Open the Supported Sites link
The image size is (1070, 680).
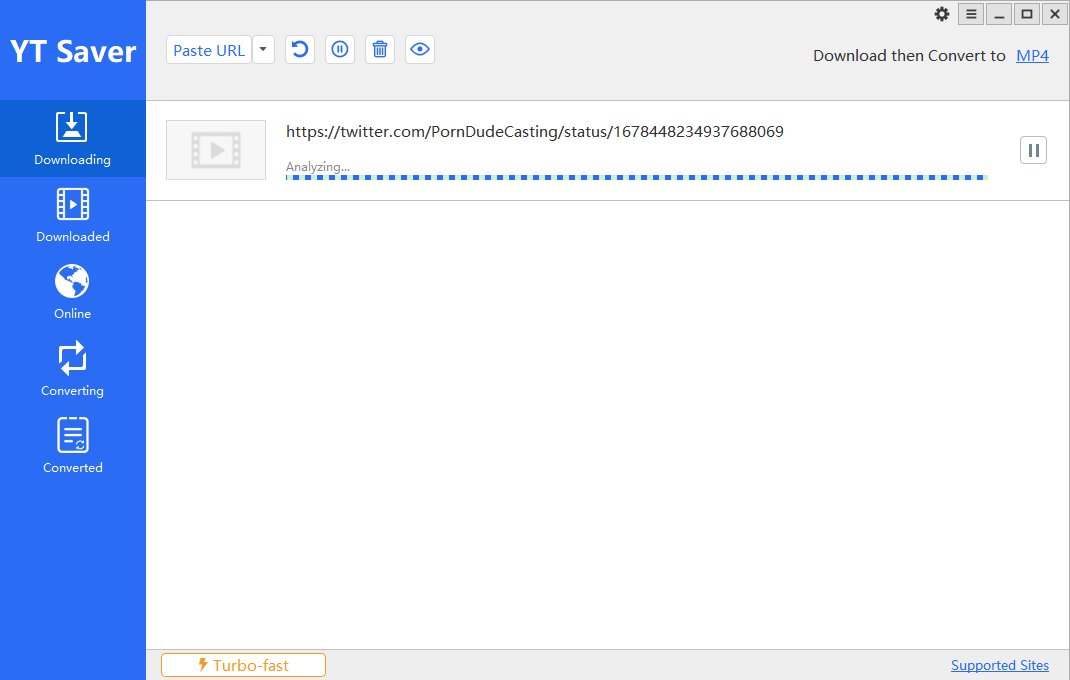1000,665
